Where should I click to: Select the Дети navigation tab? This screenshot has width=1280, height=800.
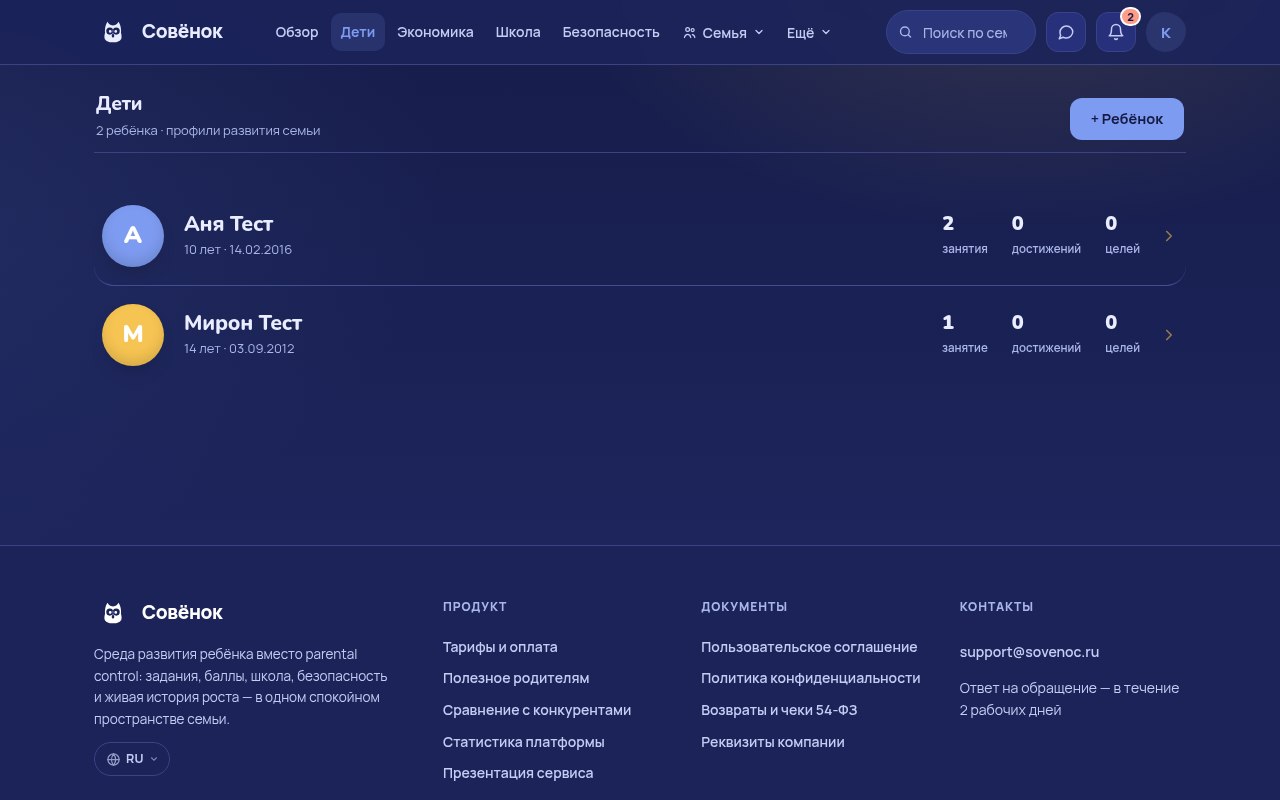pyautogui.click(x=358, y=32)
